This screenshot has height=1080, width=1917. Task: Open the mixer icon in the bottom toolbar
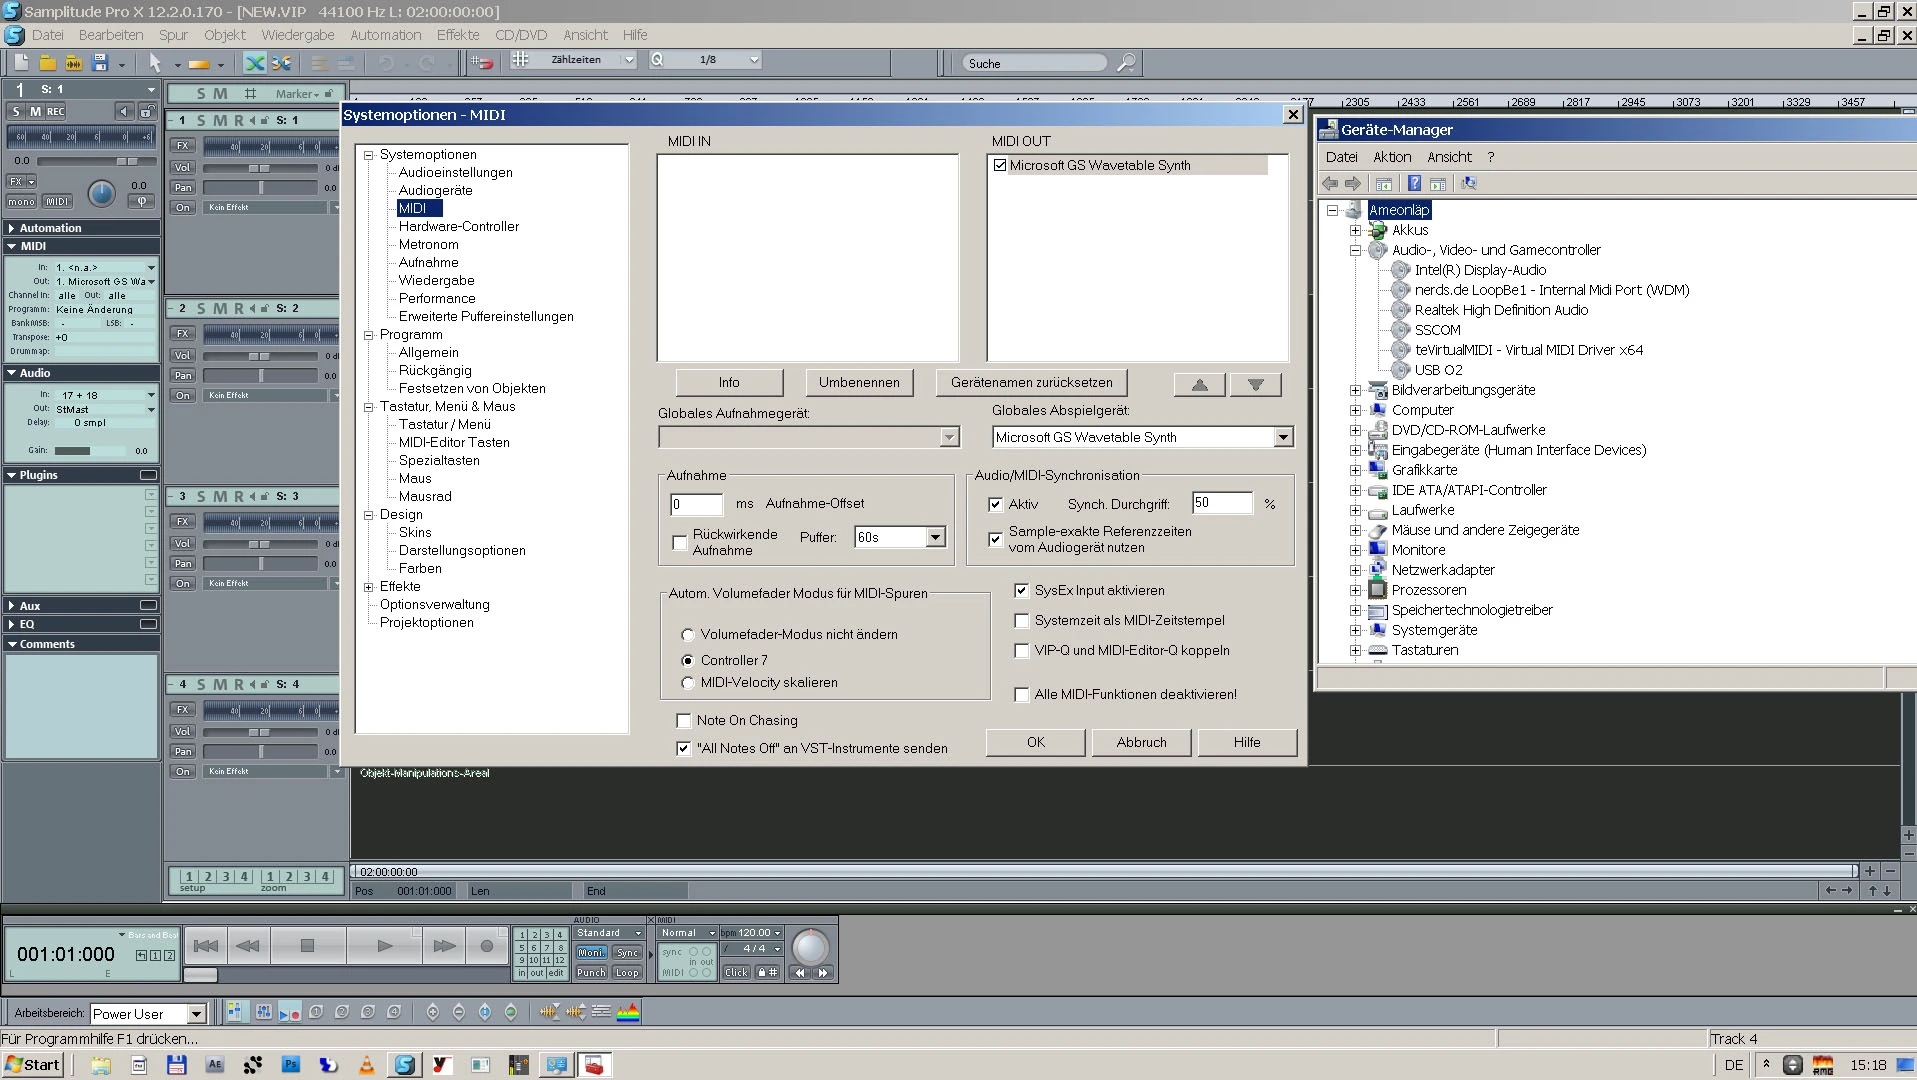[x=263, y=1012]
